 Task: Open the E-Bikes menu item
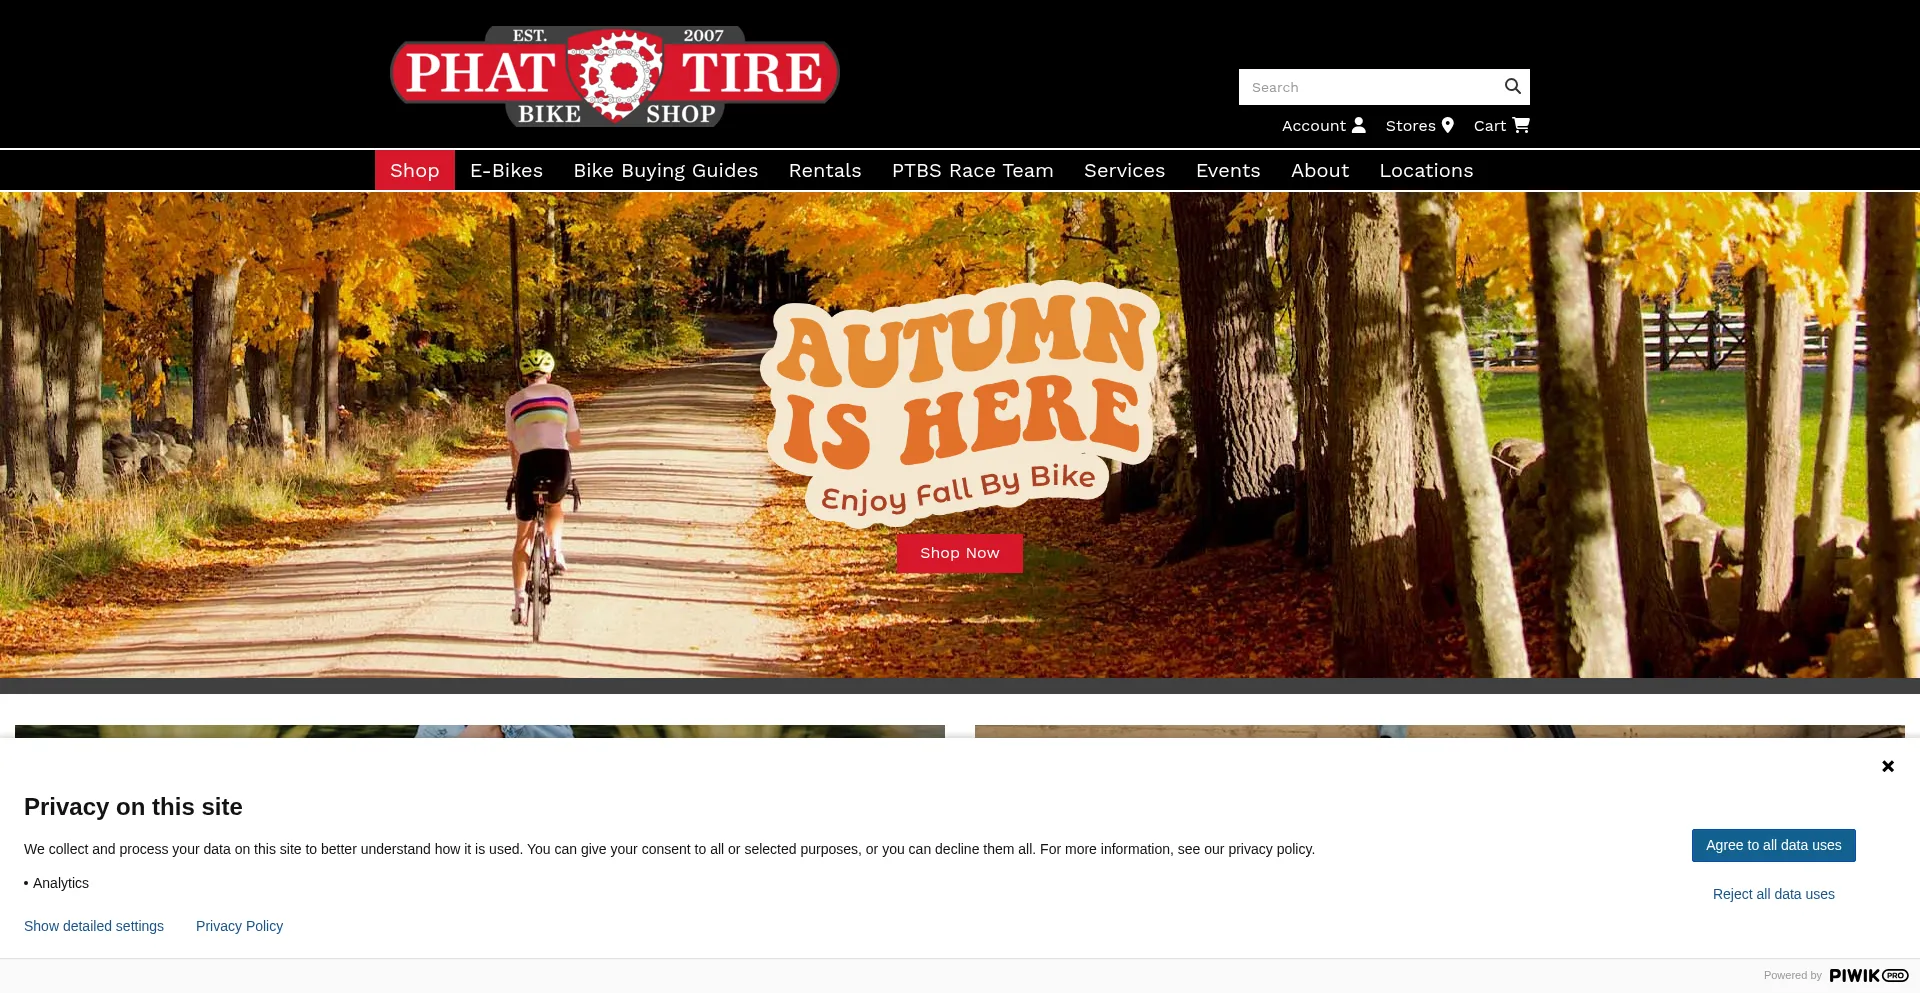tap(506, 171)
